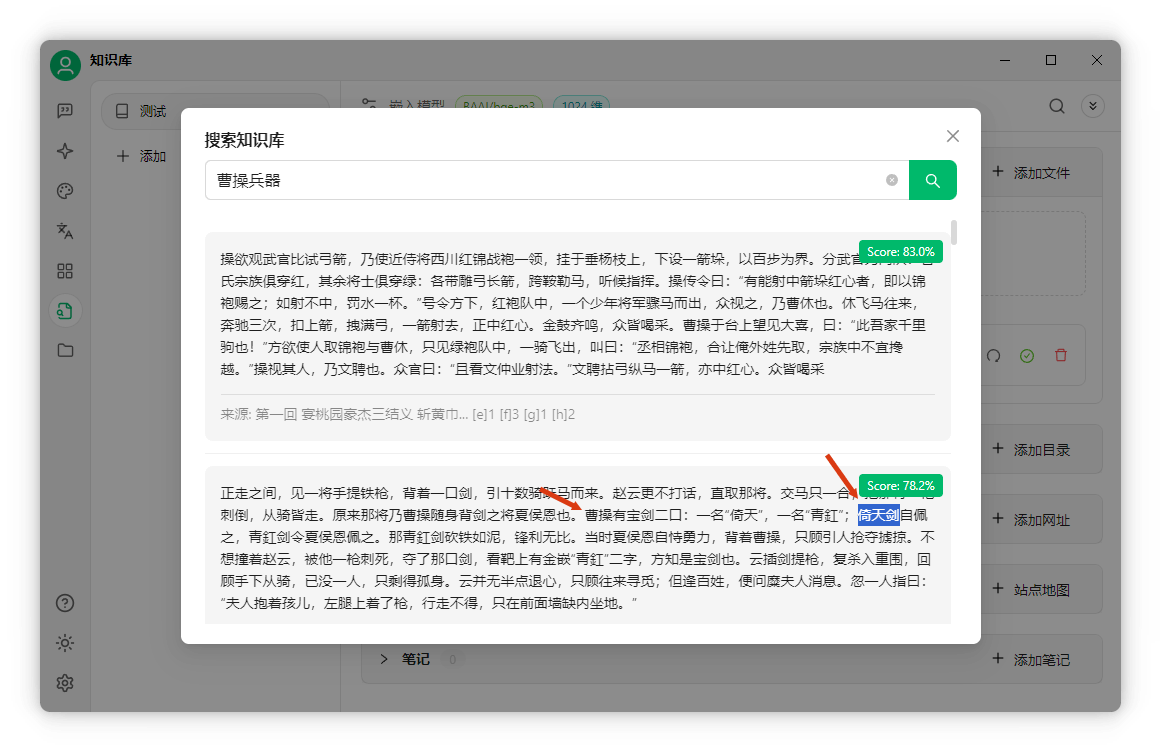Click the green search button in dialog
Image resolution: width=1161 pixels, height=752 pixels.
pyautogui.click(x=932, y=180)
